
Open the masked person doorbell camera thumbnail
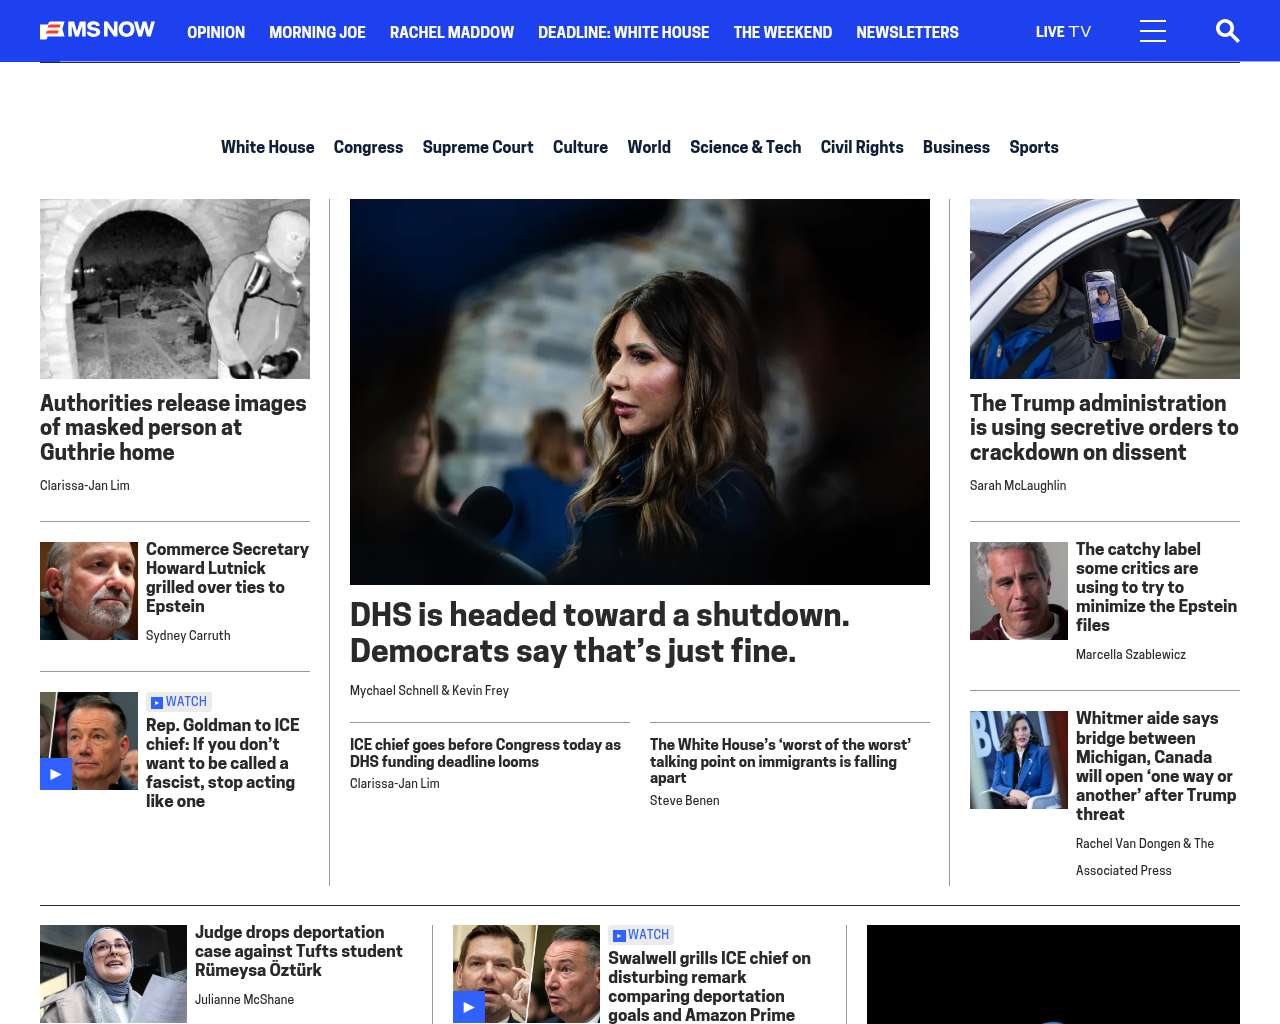coord(175,289)
